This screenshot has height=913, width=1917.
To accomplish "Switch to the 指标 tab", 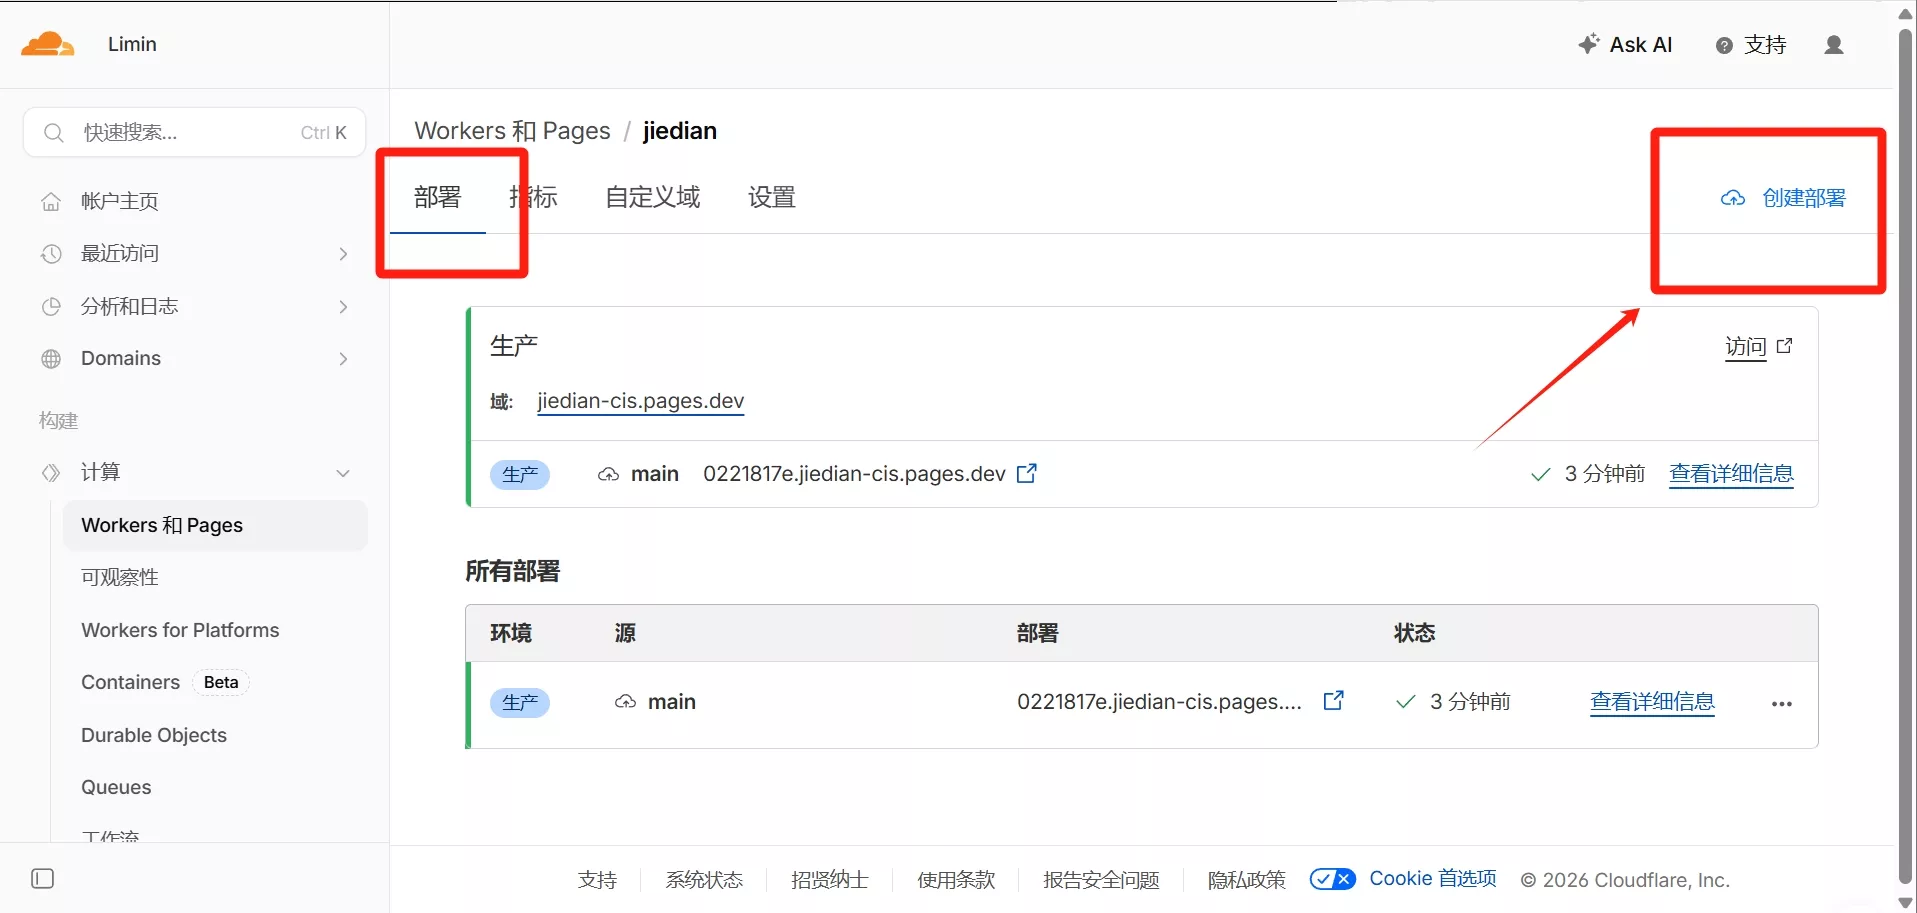I will 533,197.
